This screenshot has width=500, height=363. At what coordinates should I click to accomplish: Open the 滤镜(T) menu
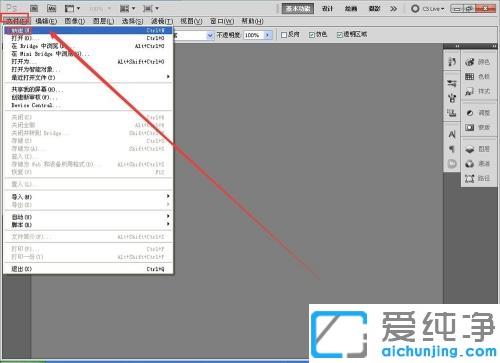click(162, 21)
